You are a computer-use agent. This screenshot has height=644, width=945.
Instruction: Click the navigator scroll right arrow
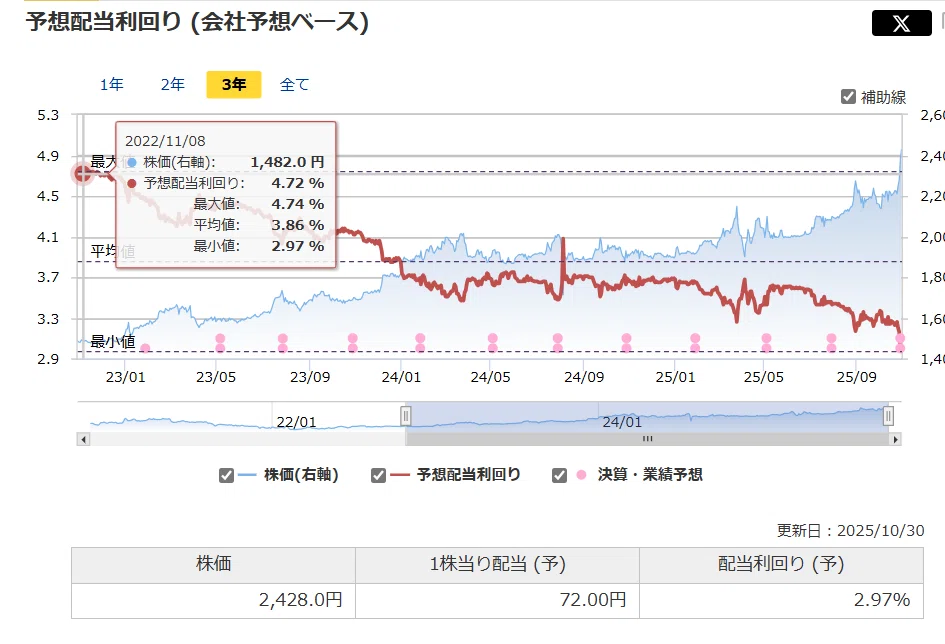[x=896, y=439]
